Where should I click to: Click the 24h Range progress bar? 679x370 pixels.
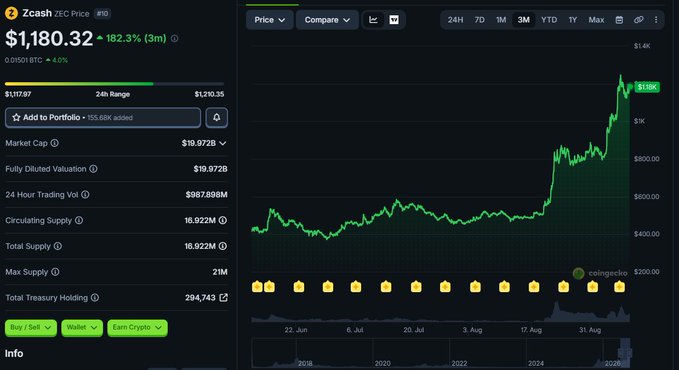(114, 84)
